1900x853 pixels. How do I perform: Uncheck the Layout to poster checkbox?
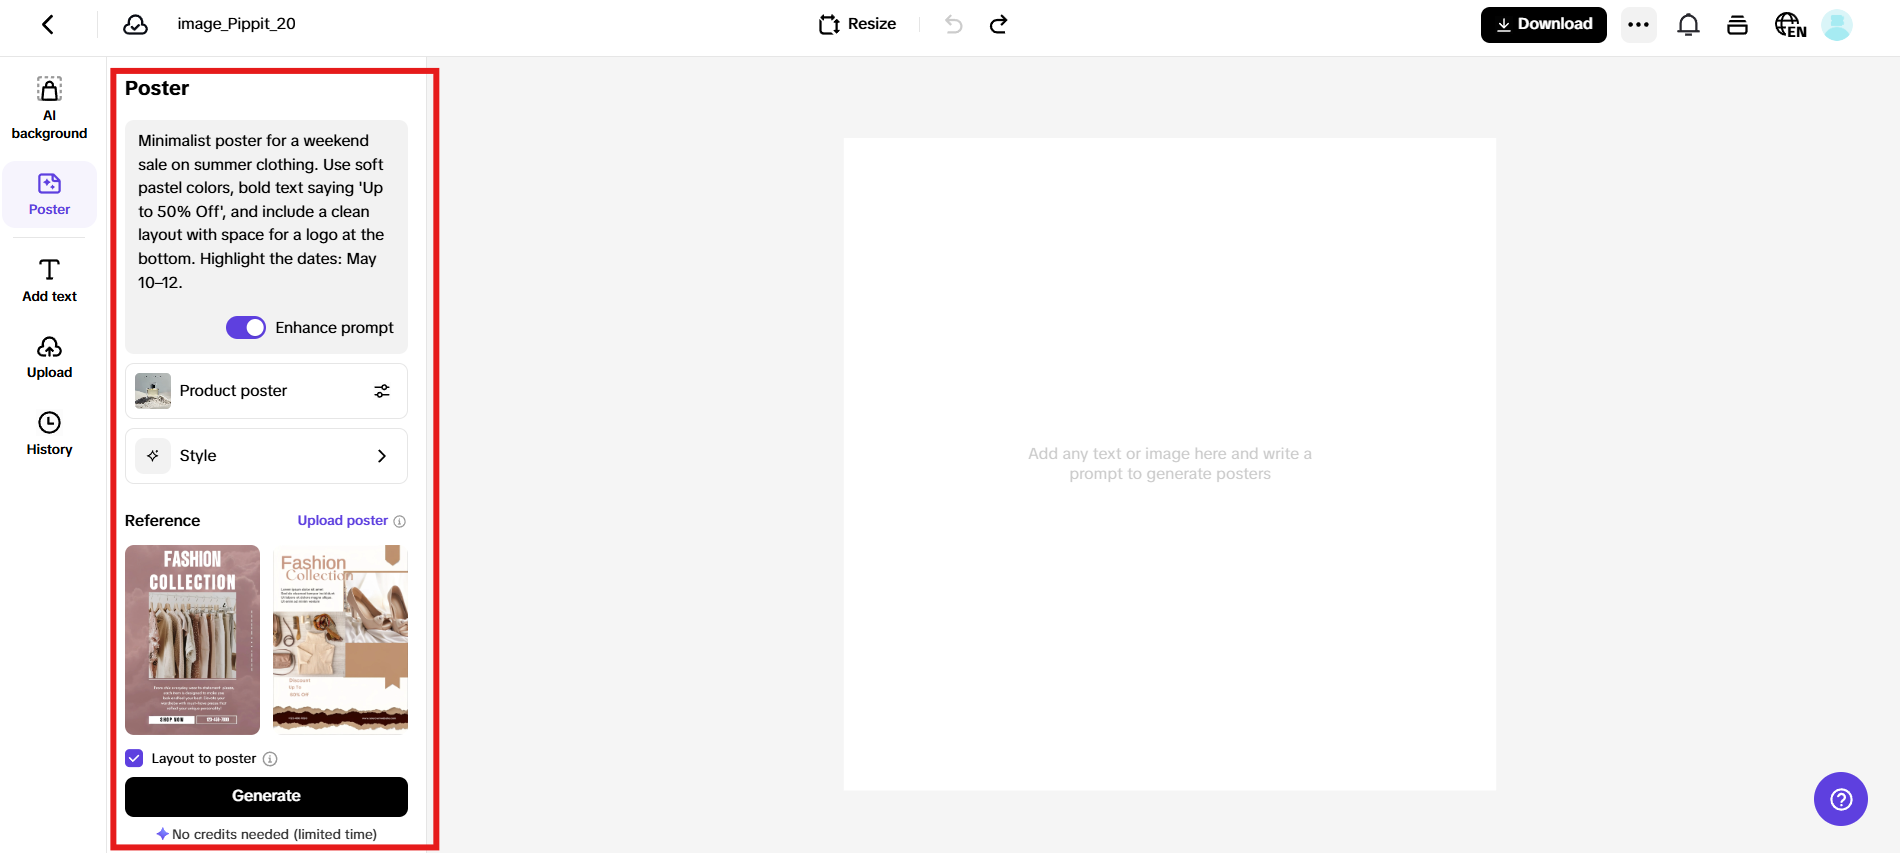click(135, 758)
